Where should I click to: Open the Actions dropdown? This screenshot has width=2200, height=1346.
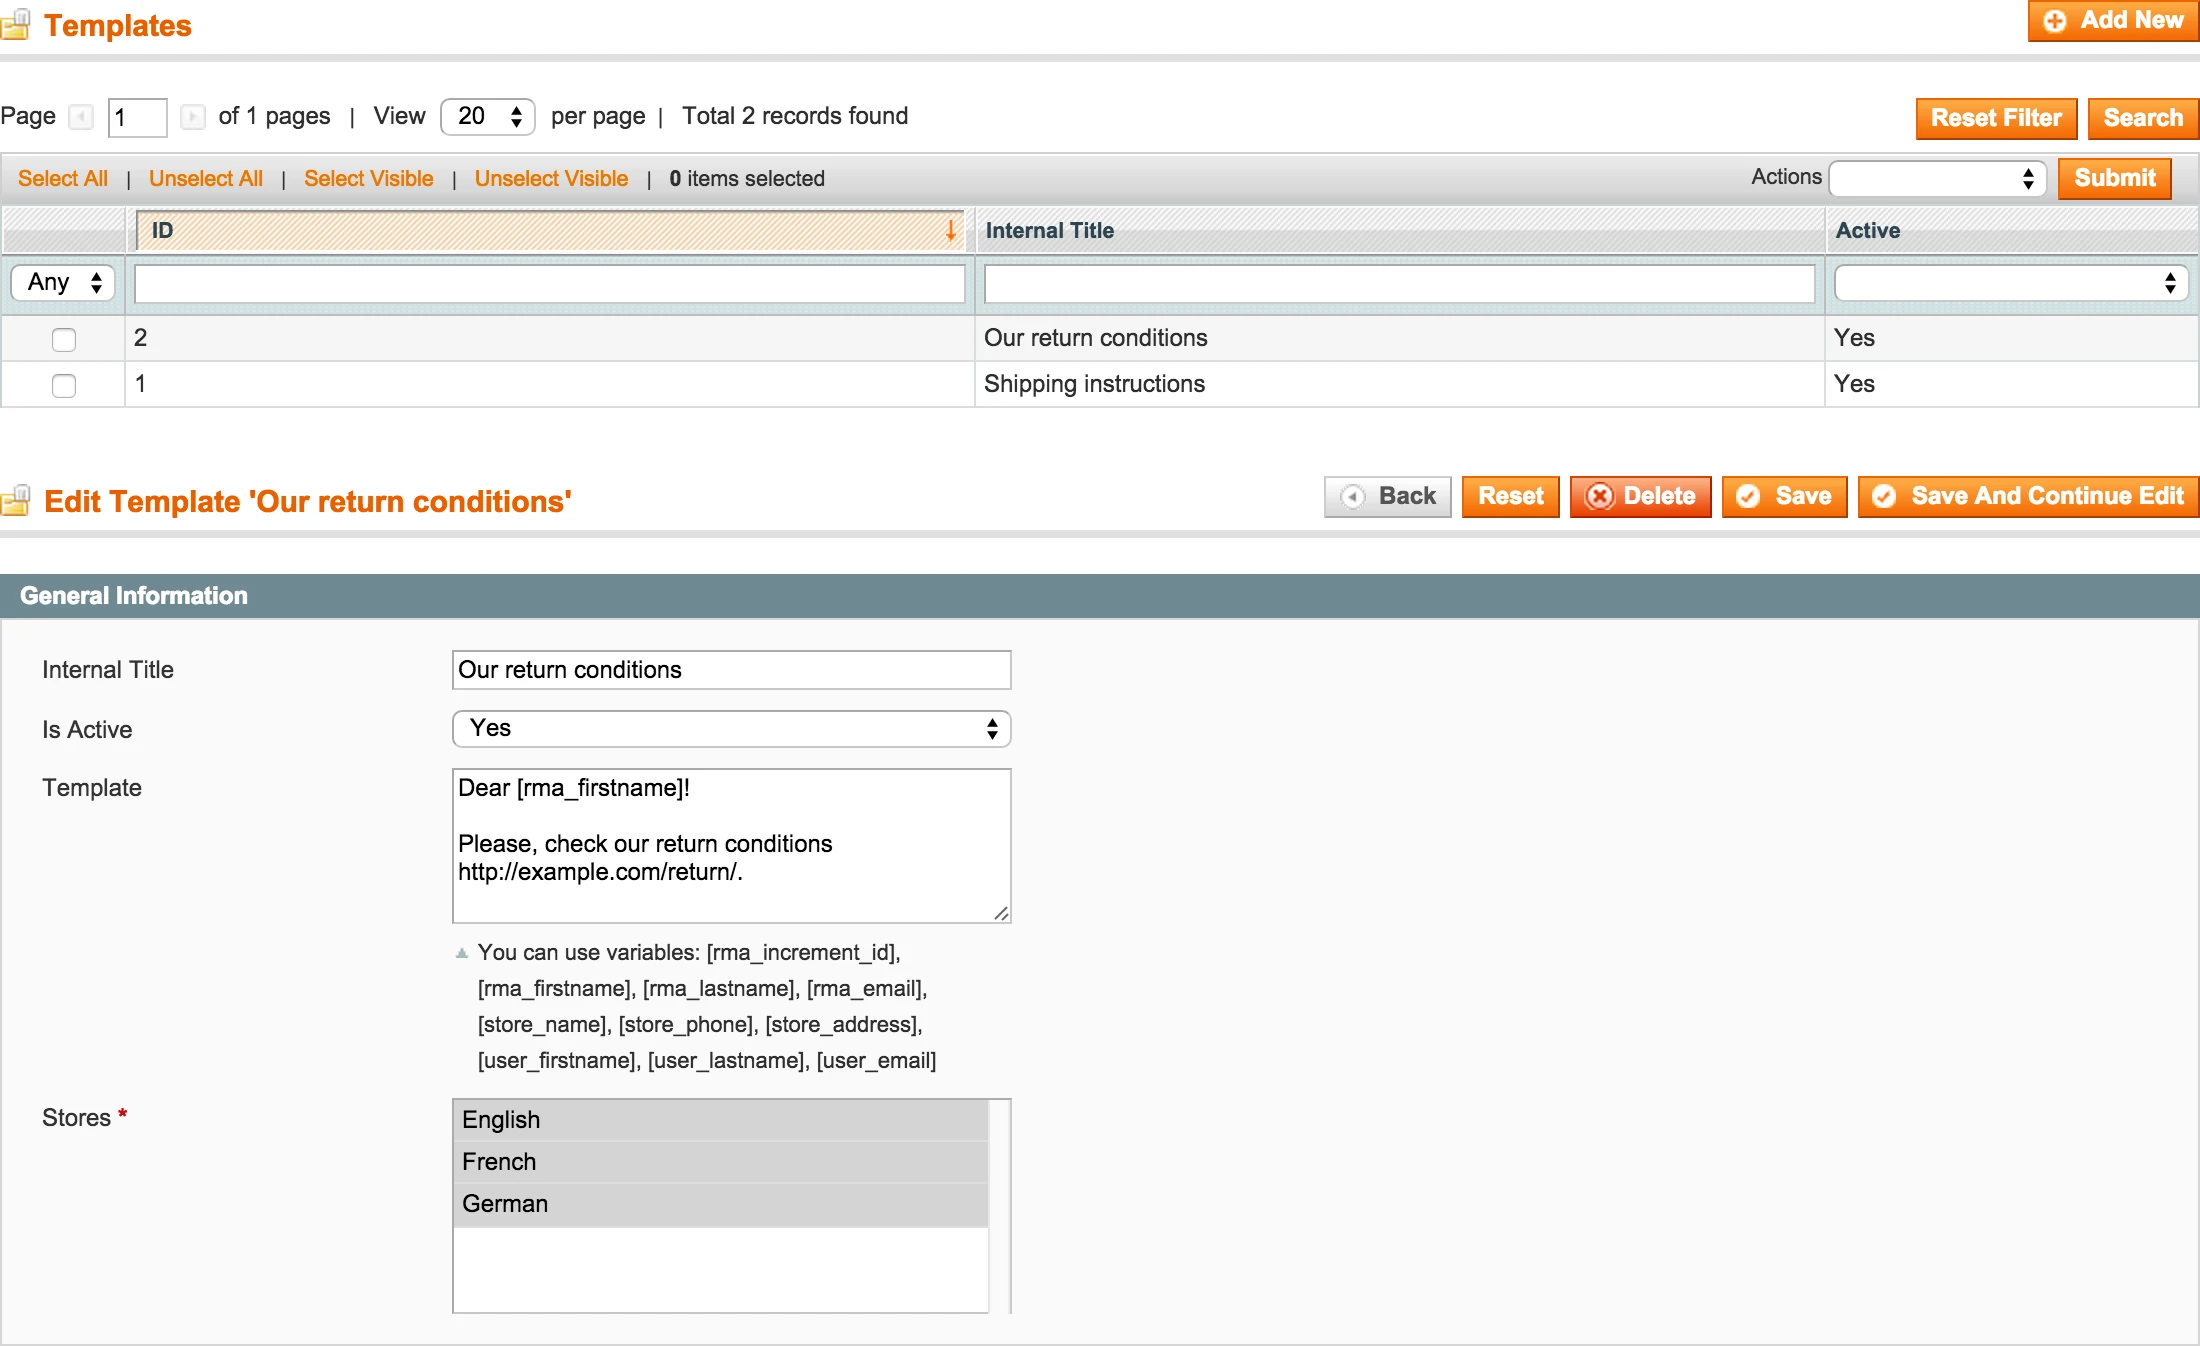(x=1937, y=178)
